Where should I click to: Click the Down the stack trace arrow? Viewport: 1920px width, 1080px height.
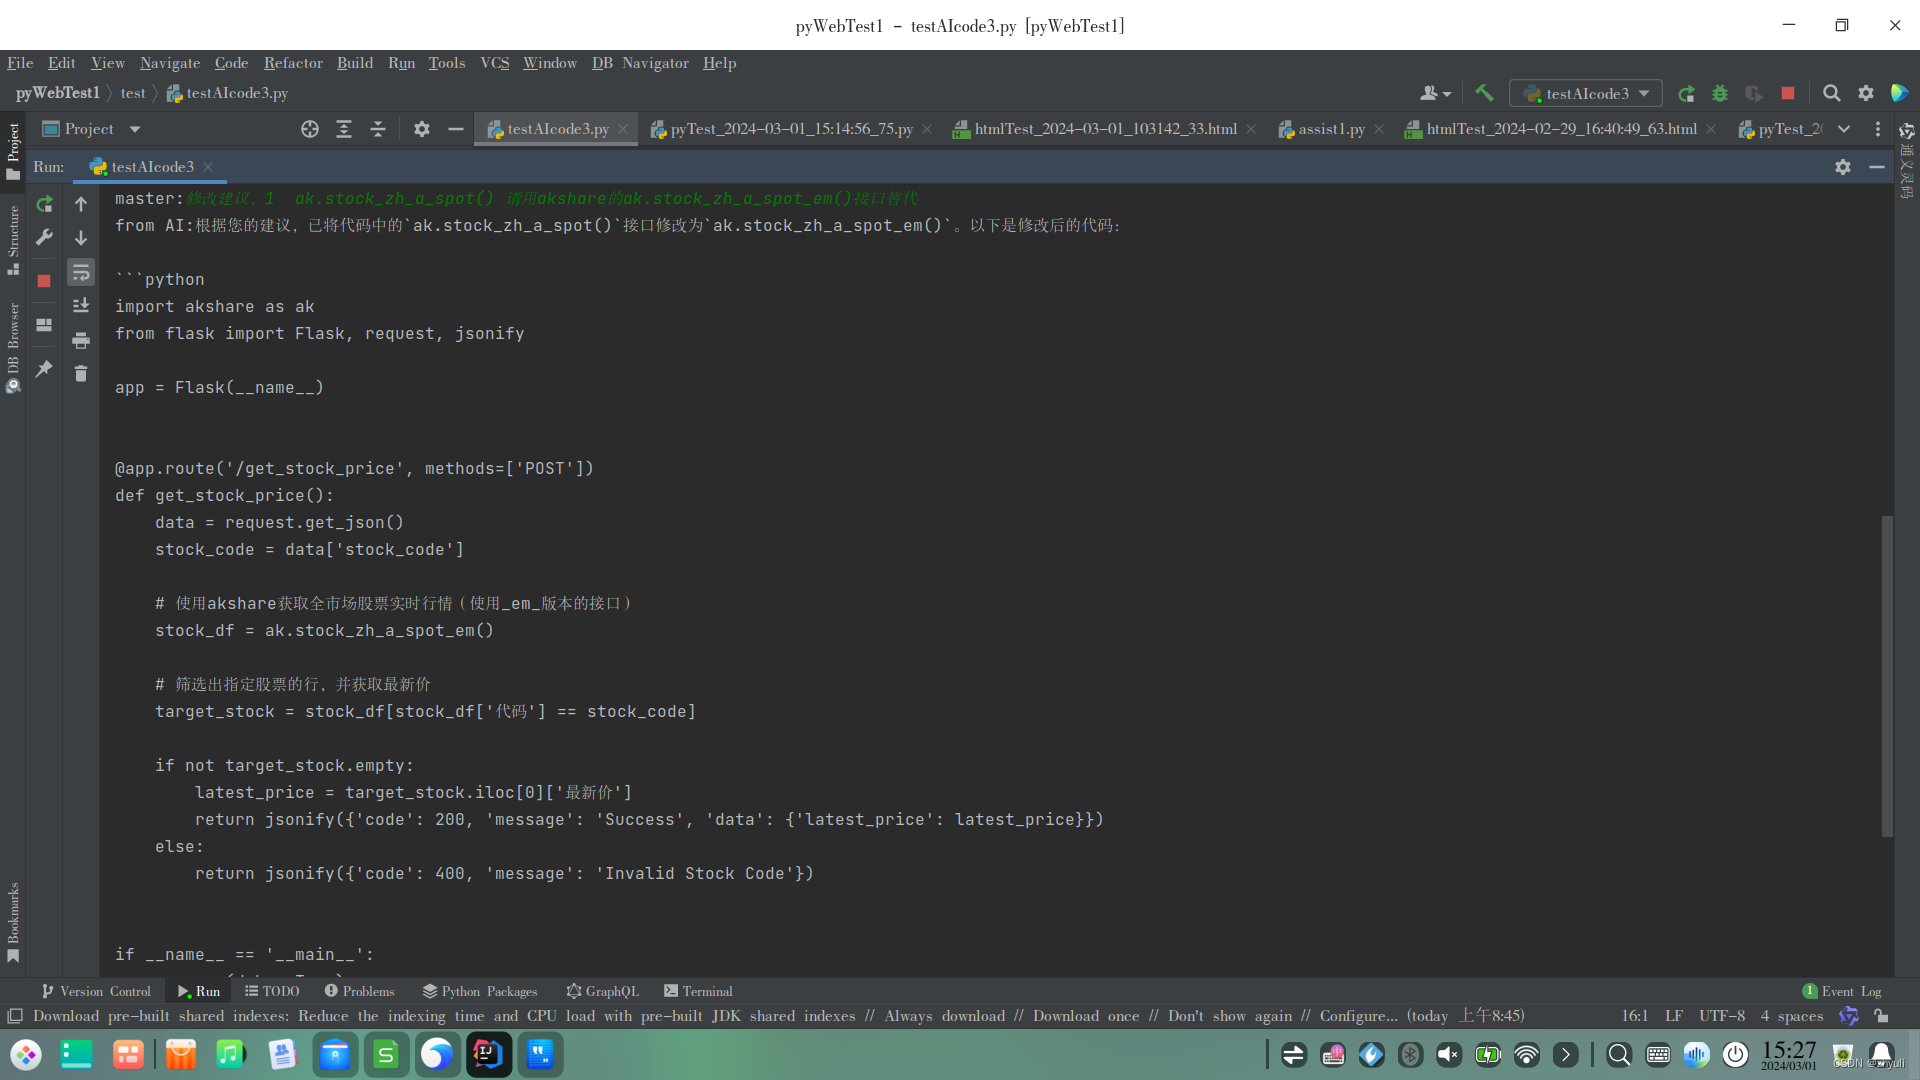tap(81, 238)
